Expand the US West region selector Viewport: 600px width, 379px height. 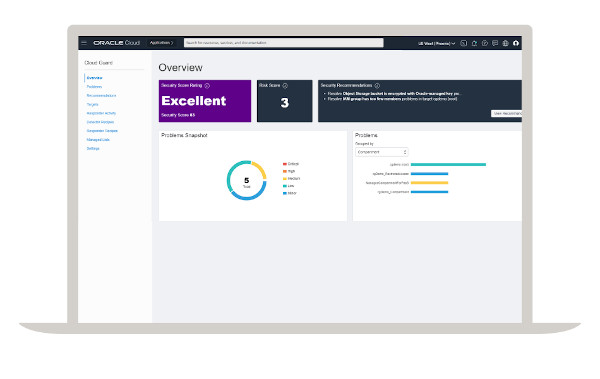[437, 43]
